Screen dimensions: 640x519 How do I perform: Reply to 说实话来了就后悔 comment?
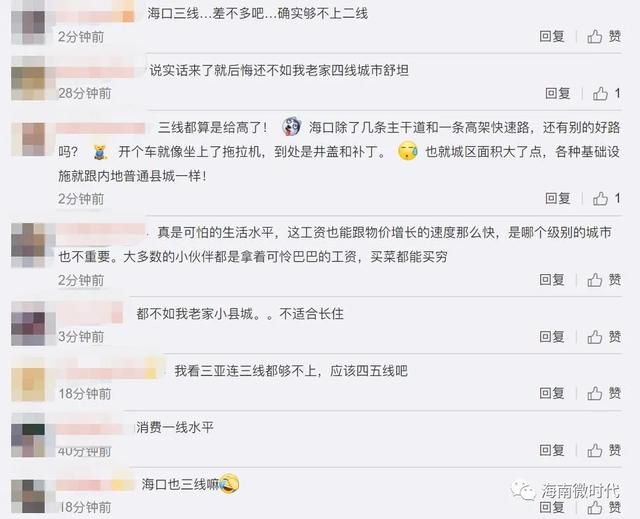point(558,93)
